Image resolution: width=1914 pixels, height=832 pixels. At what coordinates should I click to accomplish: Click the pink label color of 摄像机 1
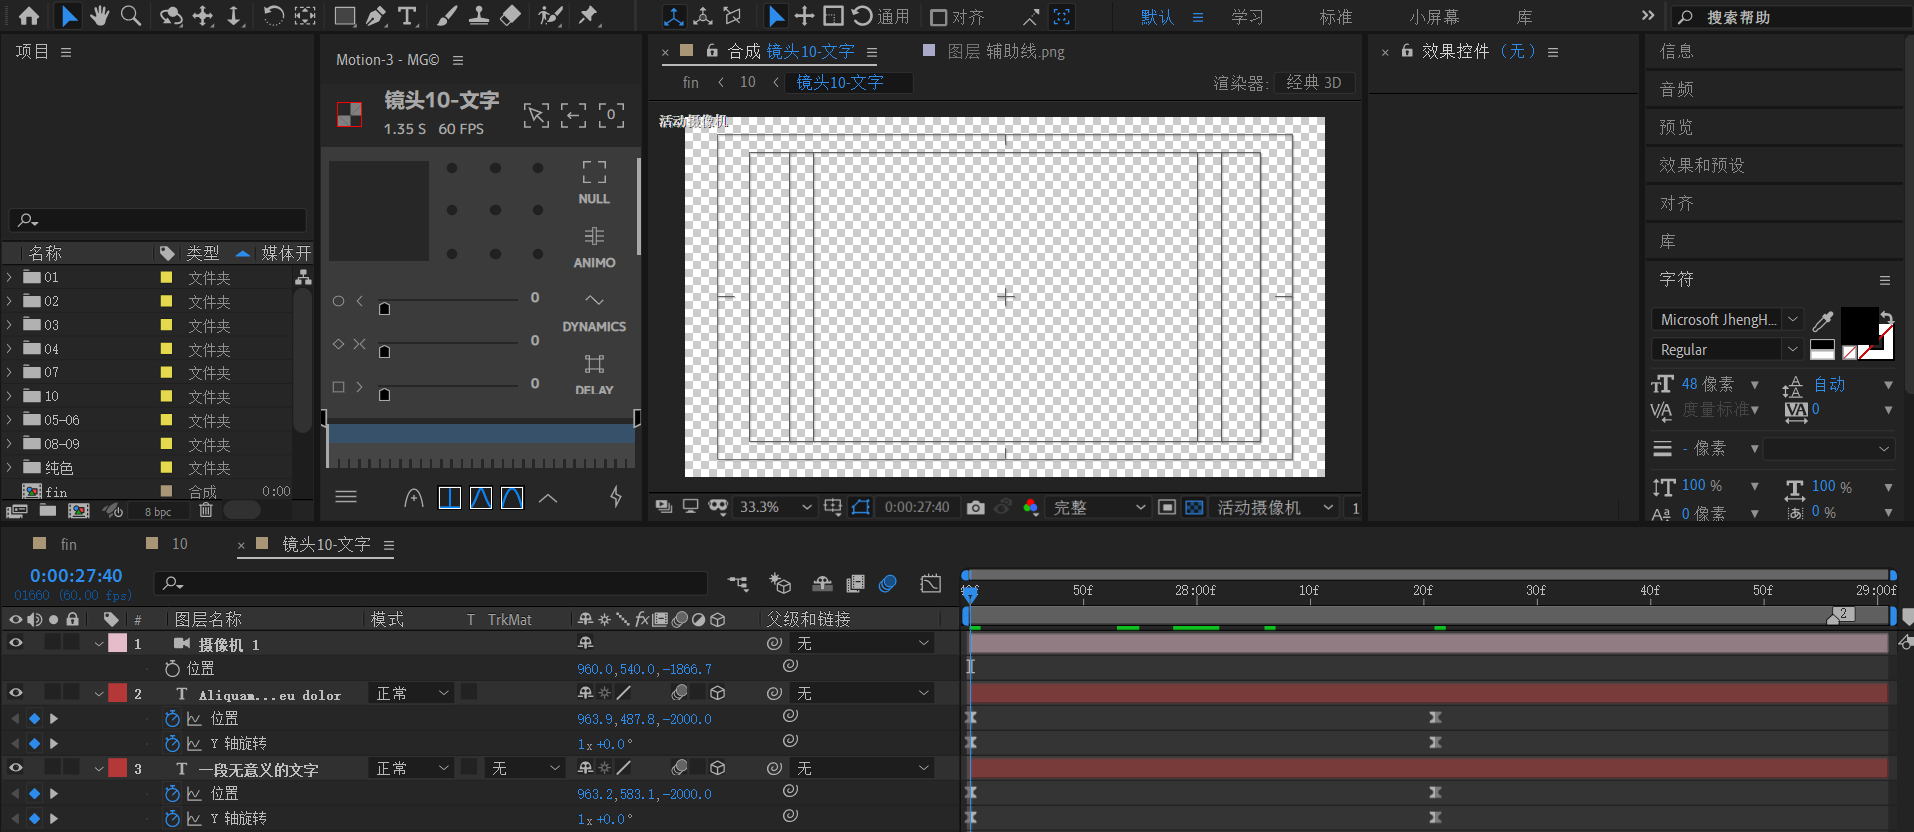(118, 643)
